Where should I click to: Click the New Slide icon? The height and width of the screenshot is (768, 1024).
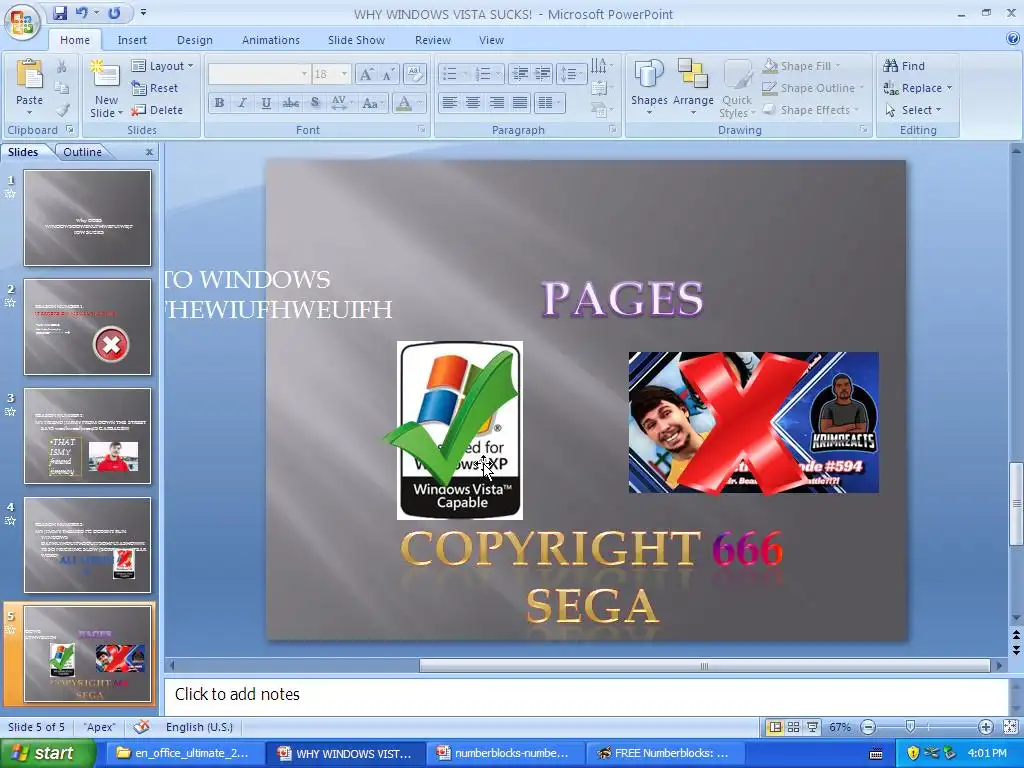click(105, 74)
